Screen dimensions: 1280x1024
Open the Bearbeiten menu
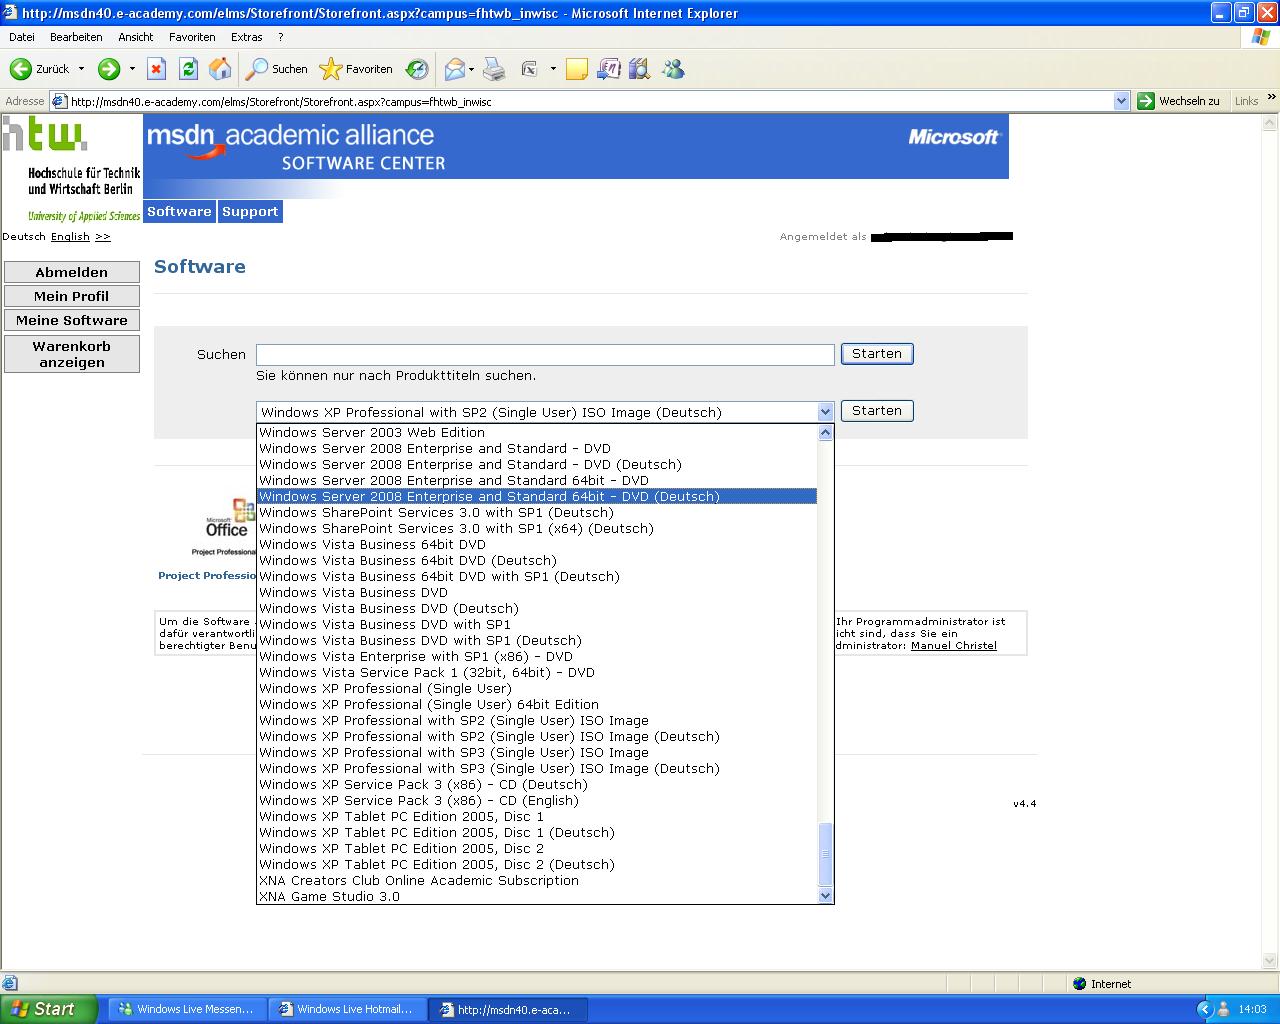click(76, 37)
